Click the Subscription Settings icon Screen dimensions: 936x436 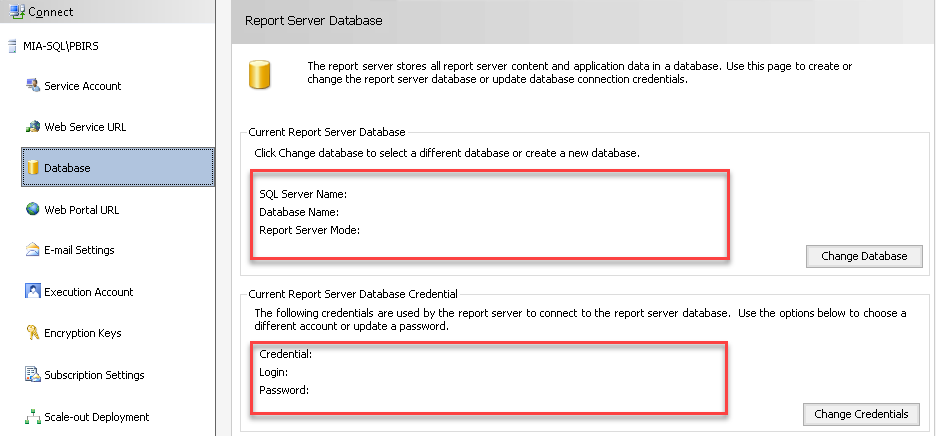pos(33,375)
